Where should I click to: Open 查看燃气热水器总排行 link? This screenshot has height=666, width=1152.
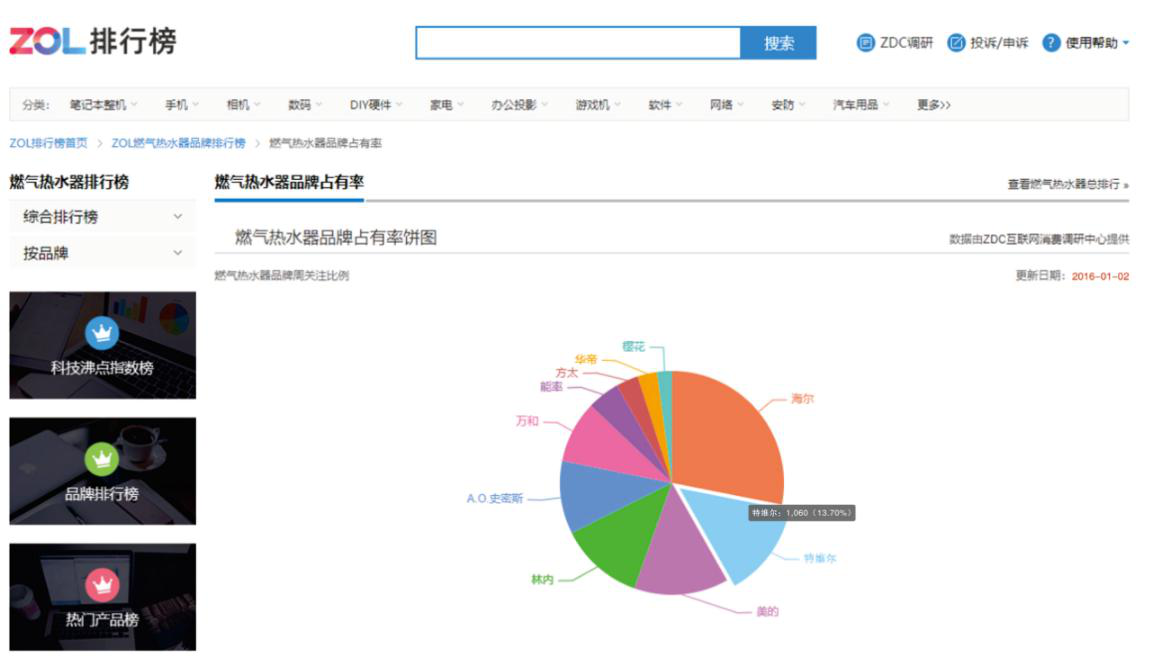1068,184
